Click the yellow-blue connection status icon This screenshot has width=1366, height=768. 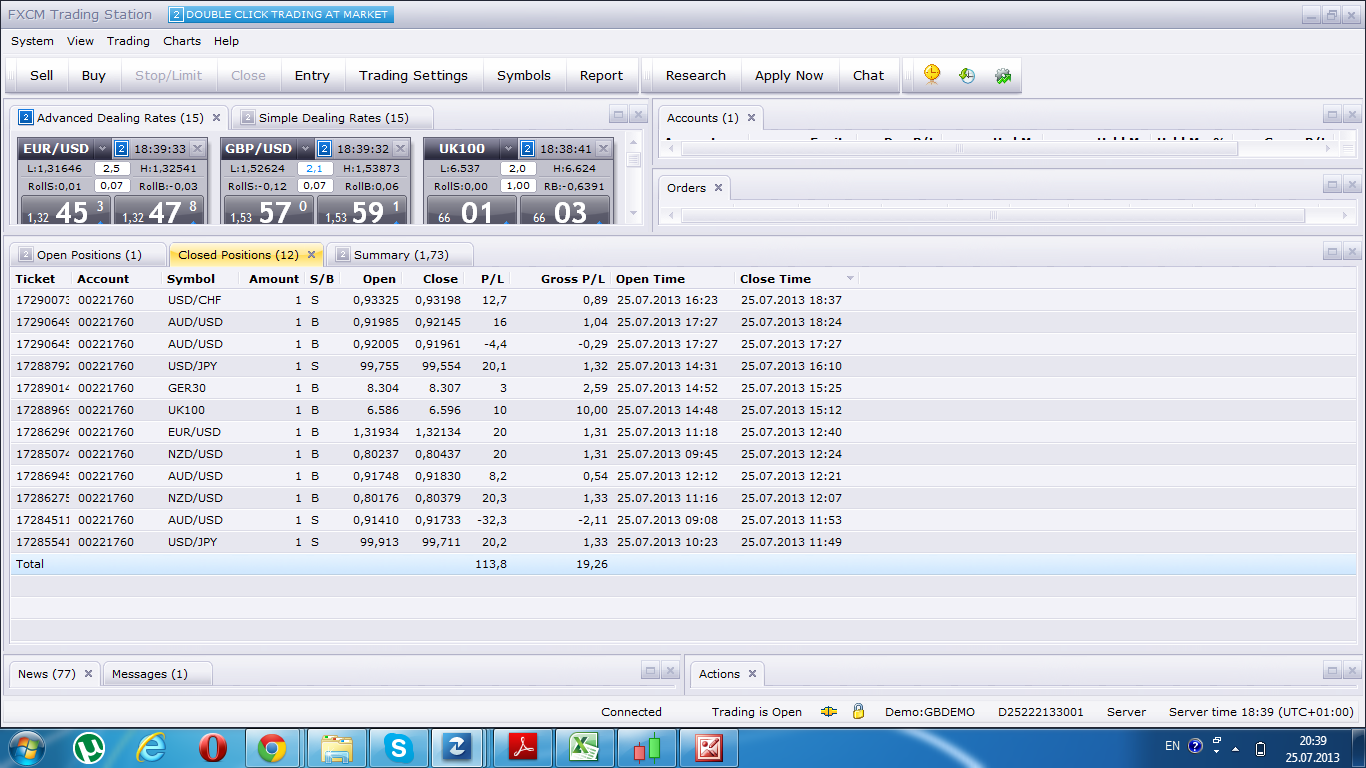pyautogui.click(x=829, y=712)
